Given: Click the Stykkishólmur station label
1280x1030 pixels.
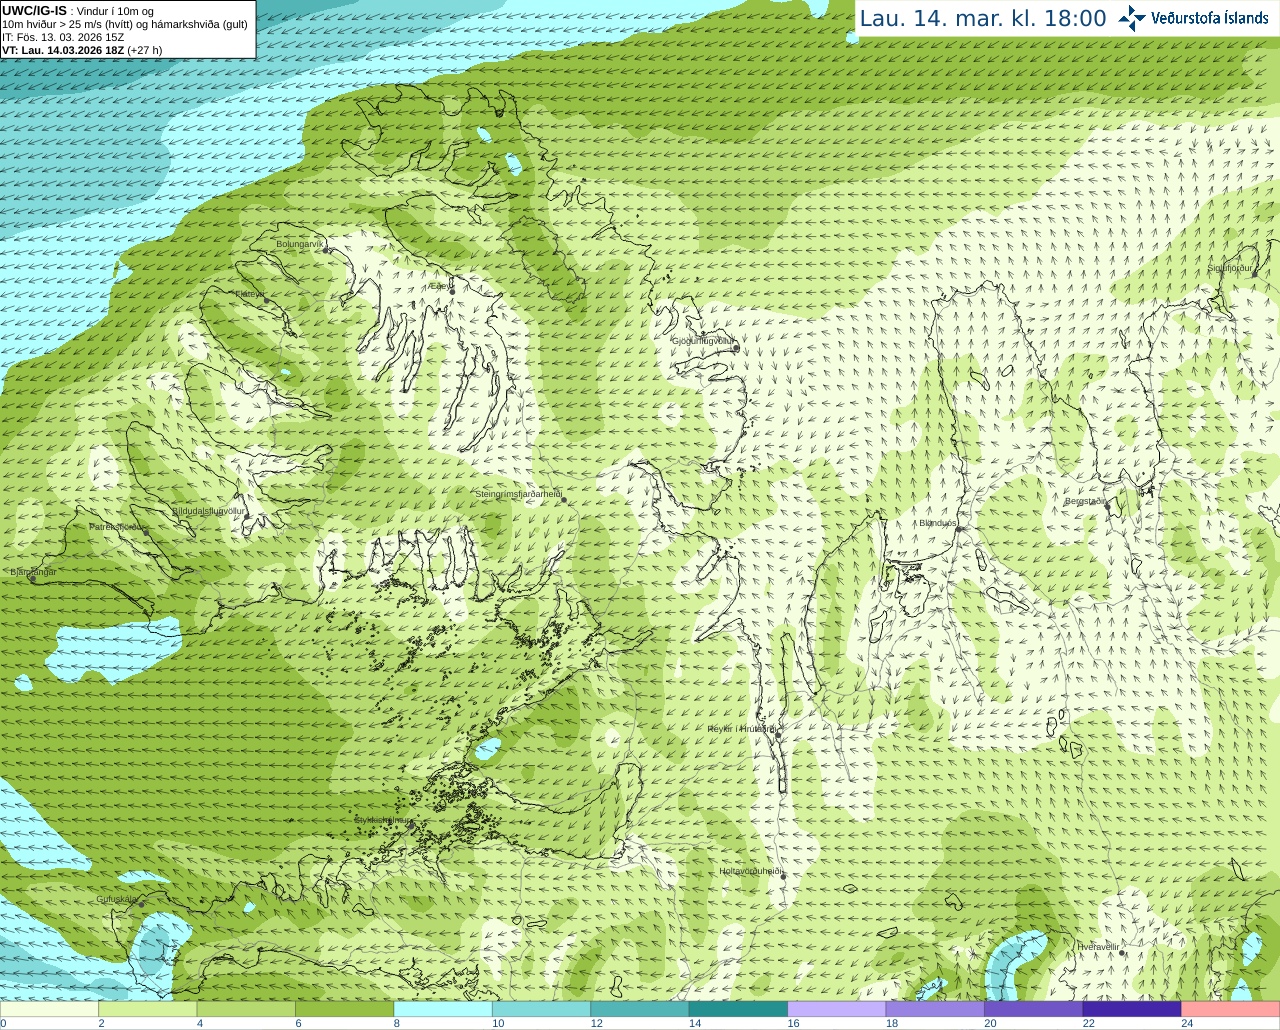Looking at the screenshot, I should pos(382,820).
